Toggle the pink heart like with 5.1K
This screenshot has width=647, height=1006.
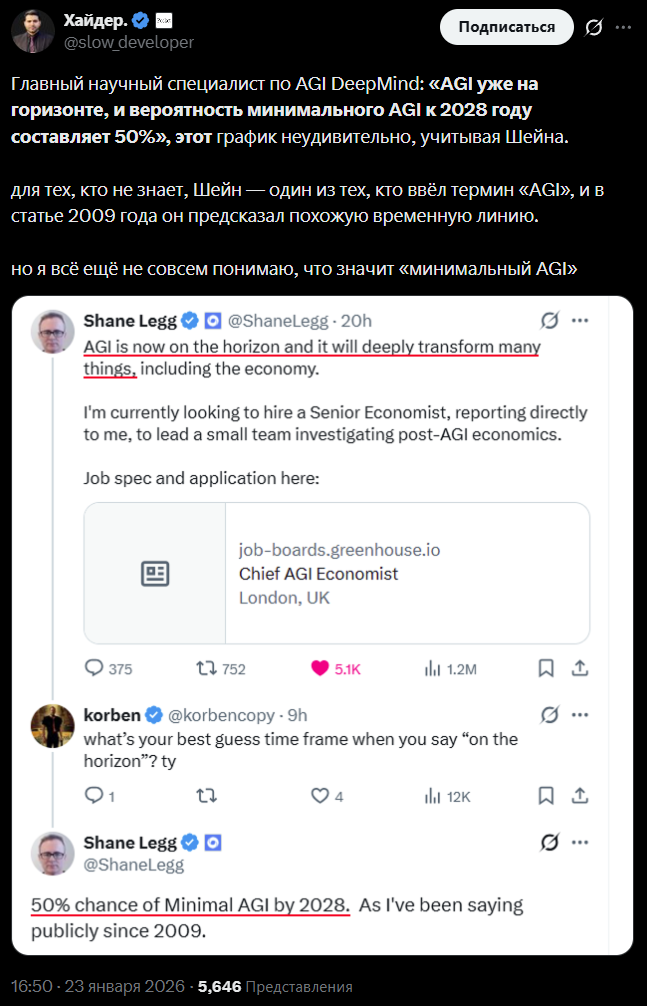coord(319,668)
